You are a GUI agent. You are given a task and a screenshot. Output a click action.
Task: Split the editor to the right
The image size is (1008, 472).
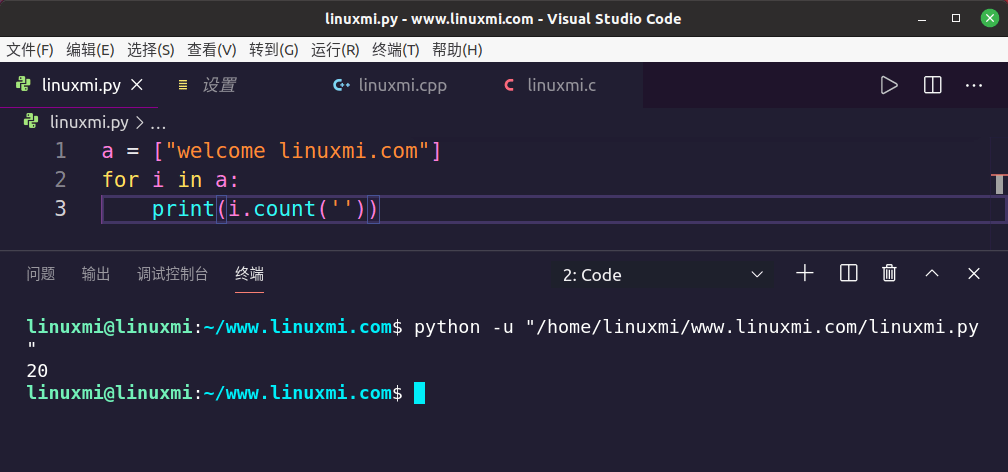tap(932, 85)
